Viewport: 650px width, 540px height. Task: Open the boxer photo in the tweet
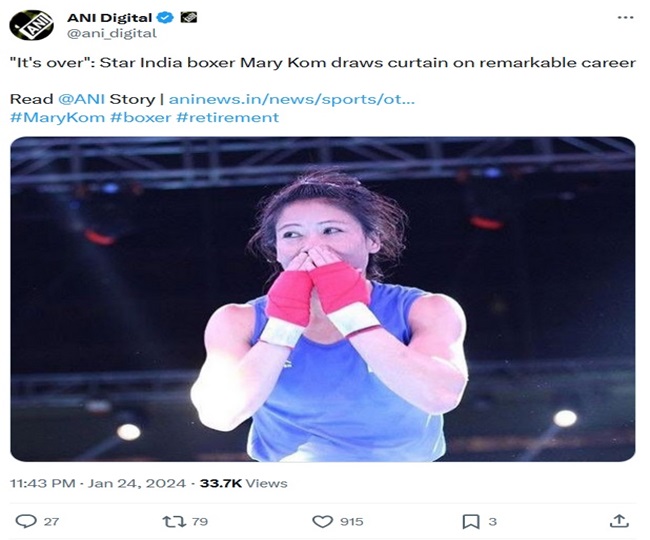tap(323, 298)
